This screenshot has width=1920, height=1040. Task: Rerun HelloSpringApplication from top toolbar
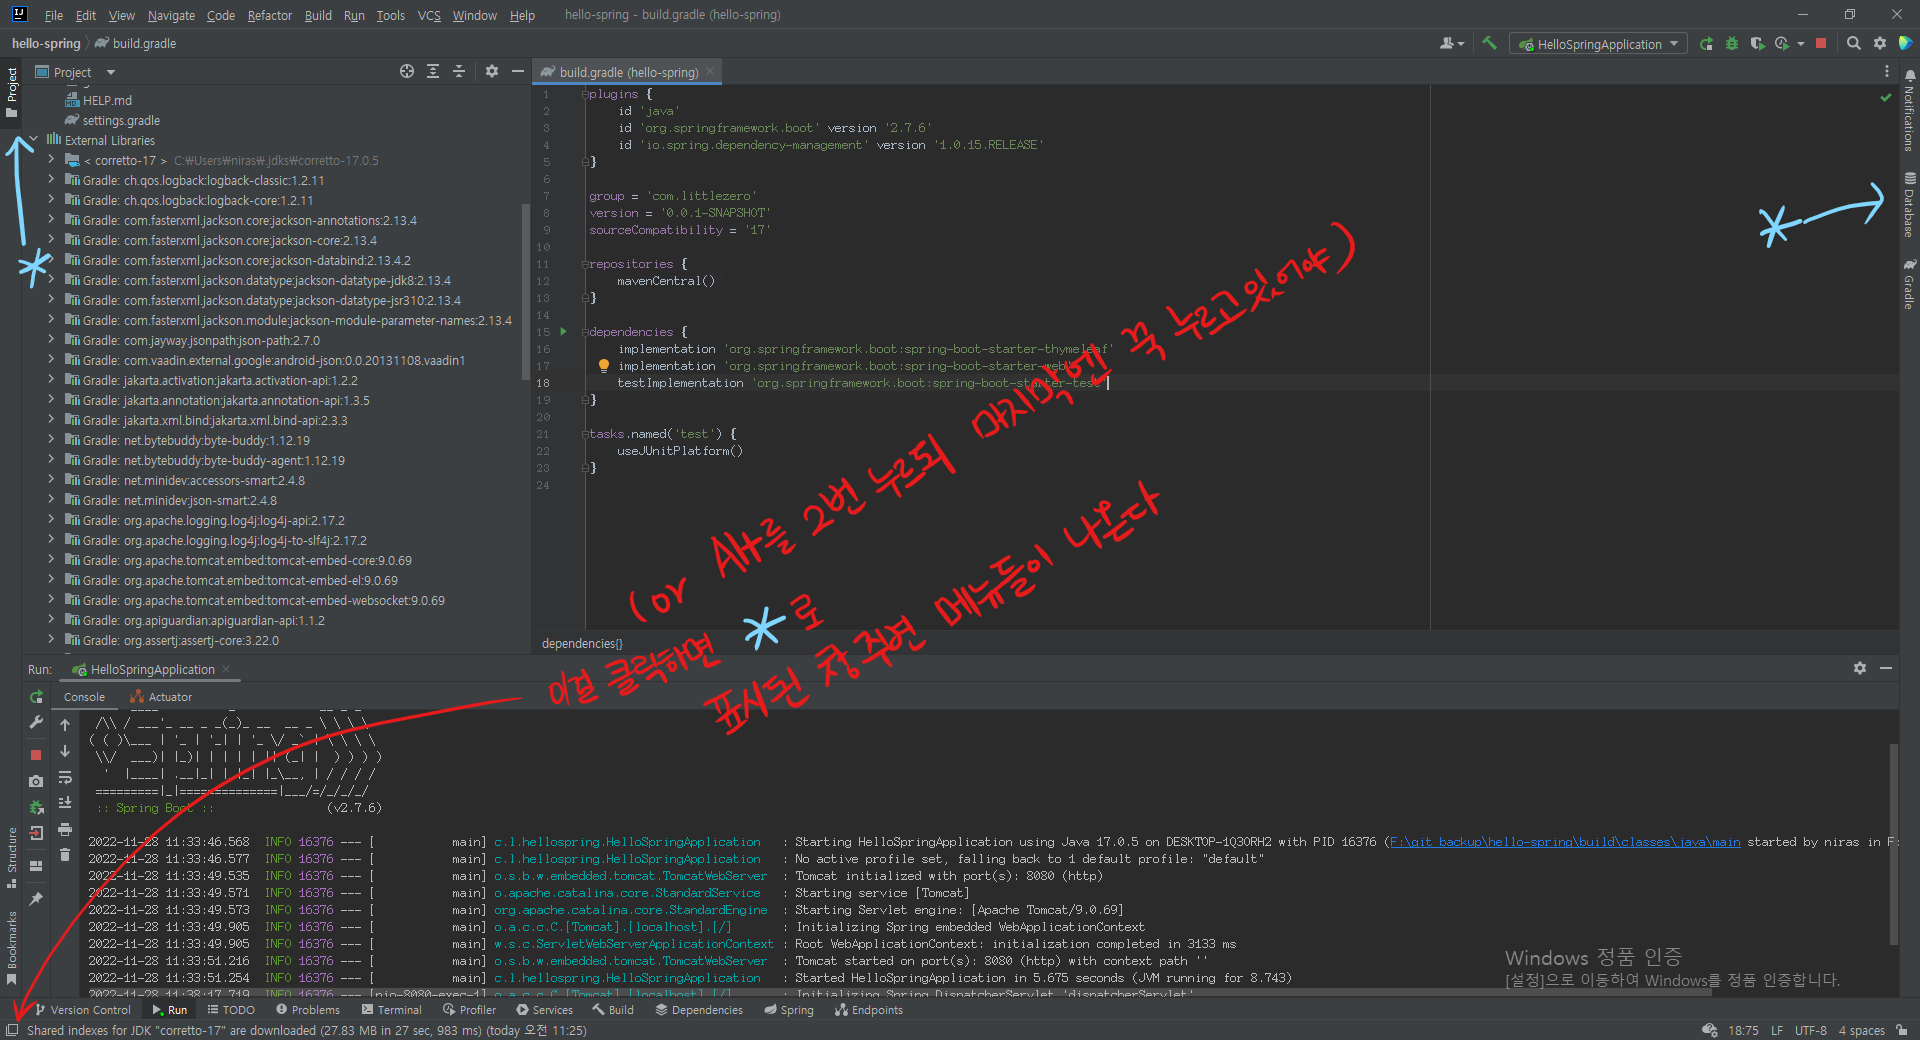[x=1706, y=44]
